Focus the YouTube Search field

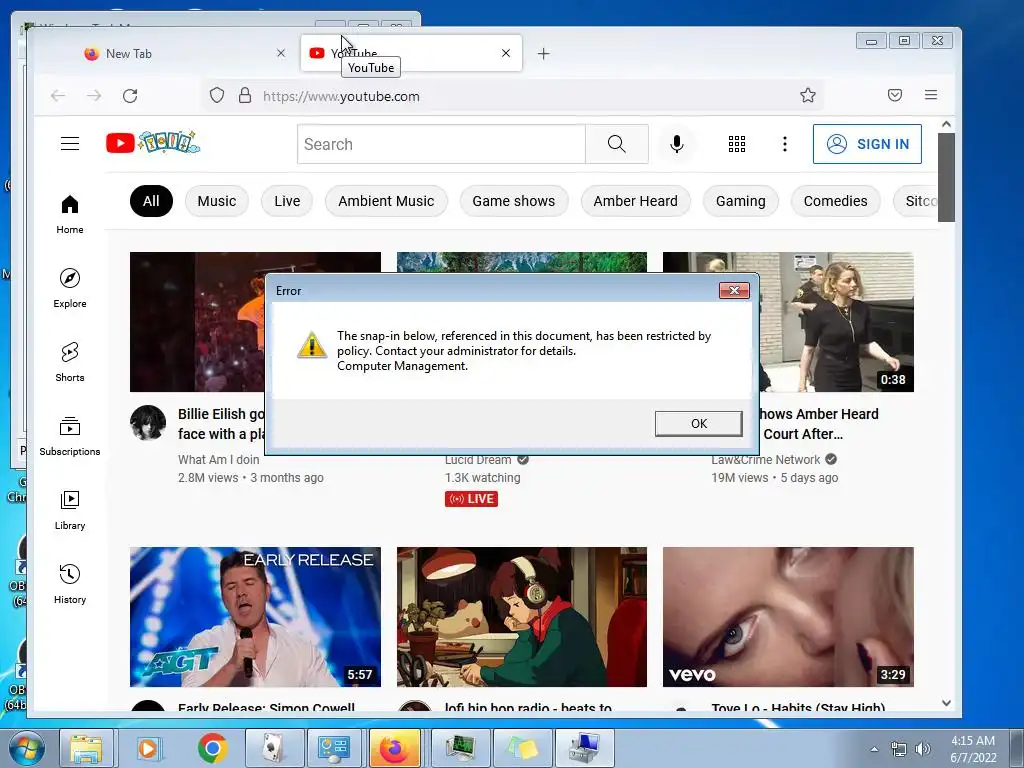pos(441,144)
